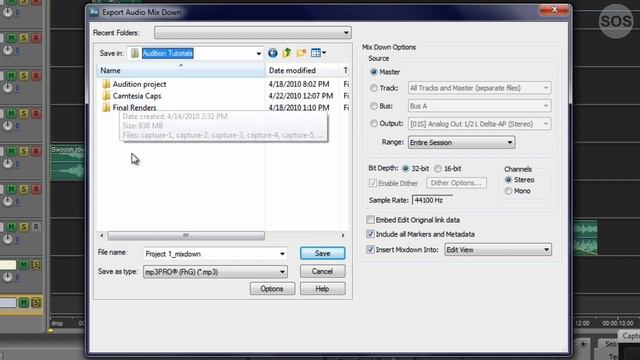Open the Track source dropdown
640x360 pixels.
coord(479,88)
